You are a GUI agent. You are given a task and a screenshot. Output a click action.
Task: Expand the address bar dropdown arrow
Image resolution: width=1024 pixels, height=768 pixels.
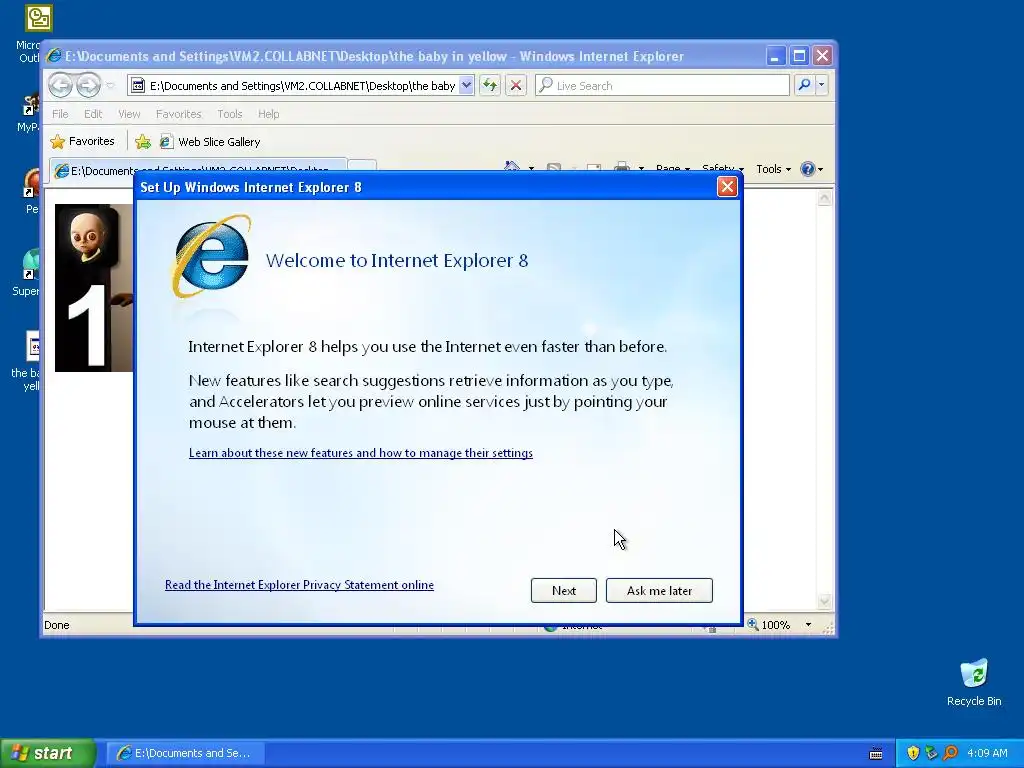466,85
